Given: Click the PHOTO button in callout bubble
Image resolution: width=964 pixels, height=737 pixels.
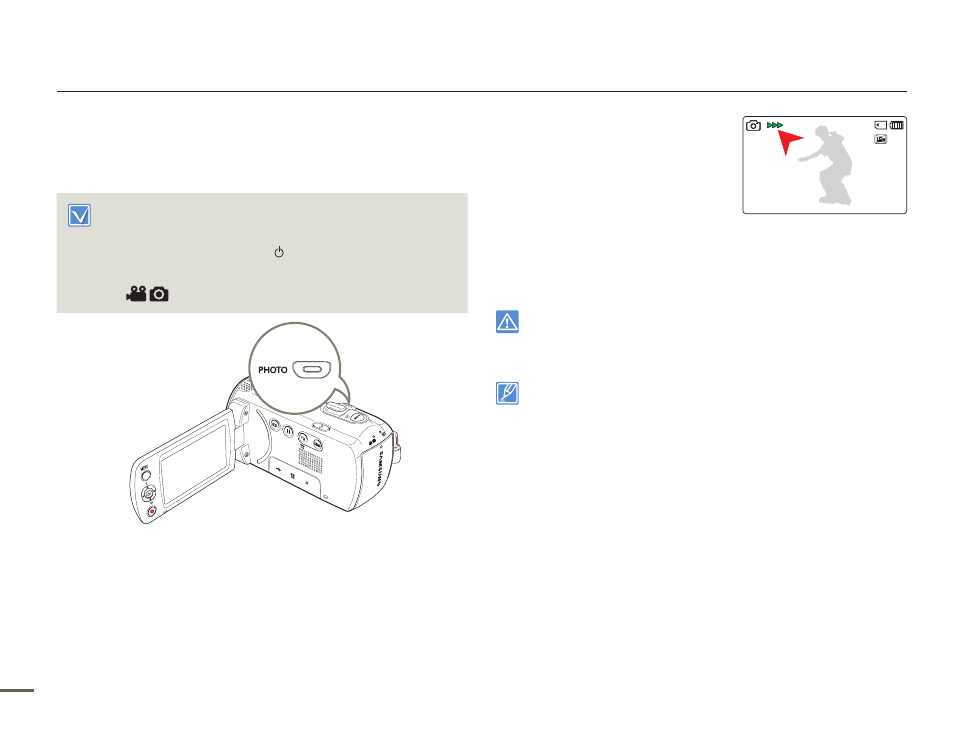Looking at the screenshot, I should (312, 369).
